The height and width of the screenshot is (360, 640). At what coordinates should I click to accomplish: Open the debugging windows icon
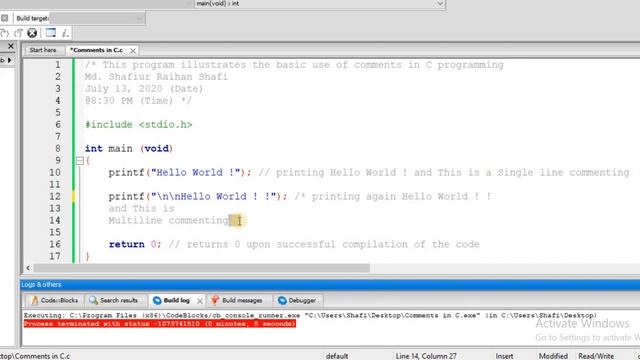tap(51, 33)
